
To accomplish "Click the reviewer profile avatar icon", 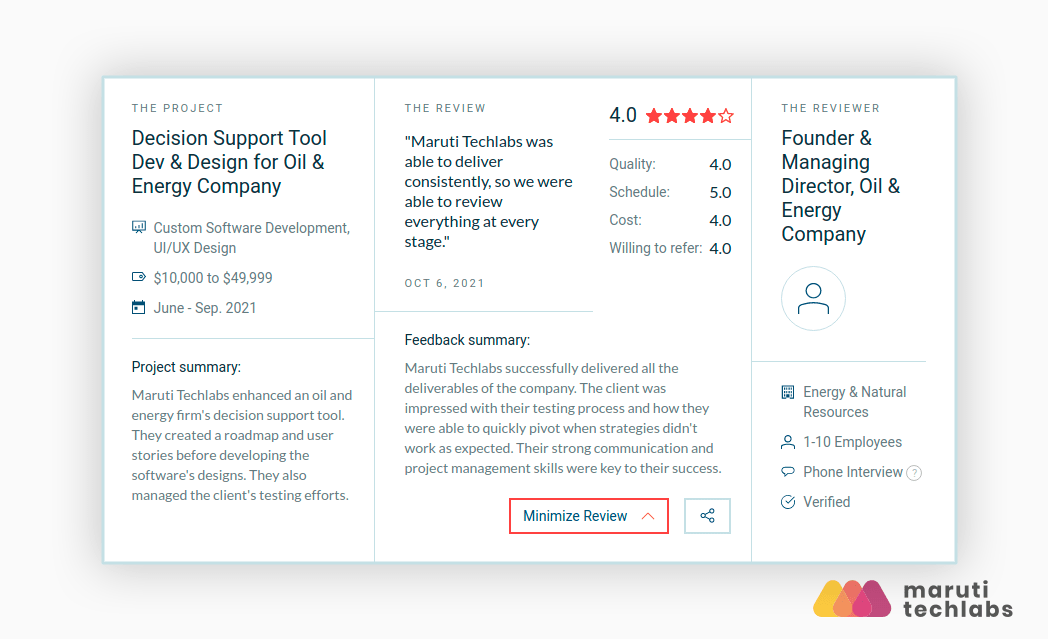I will (813, 298).
